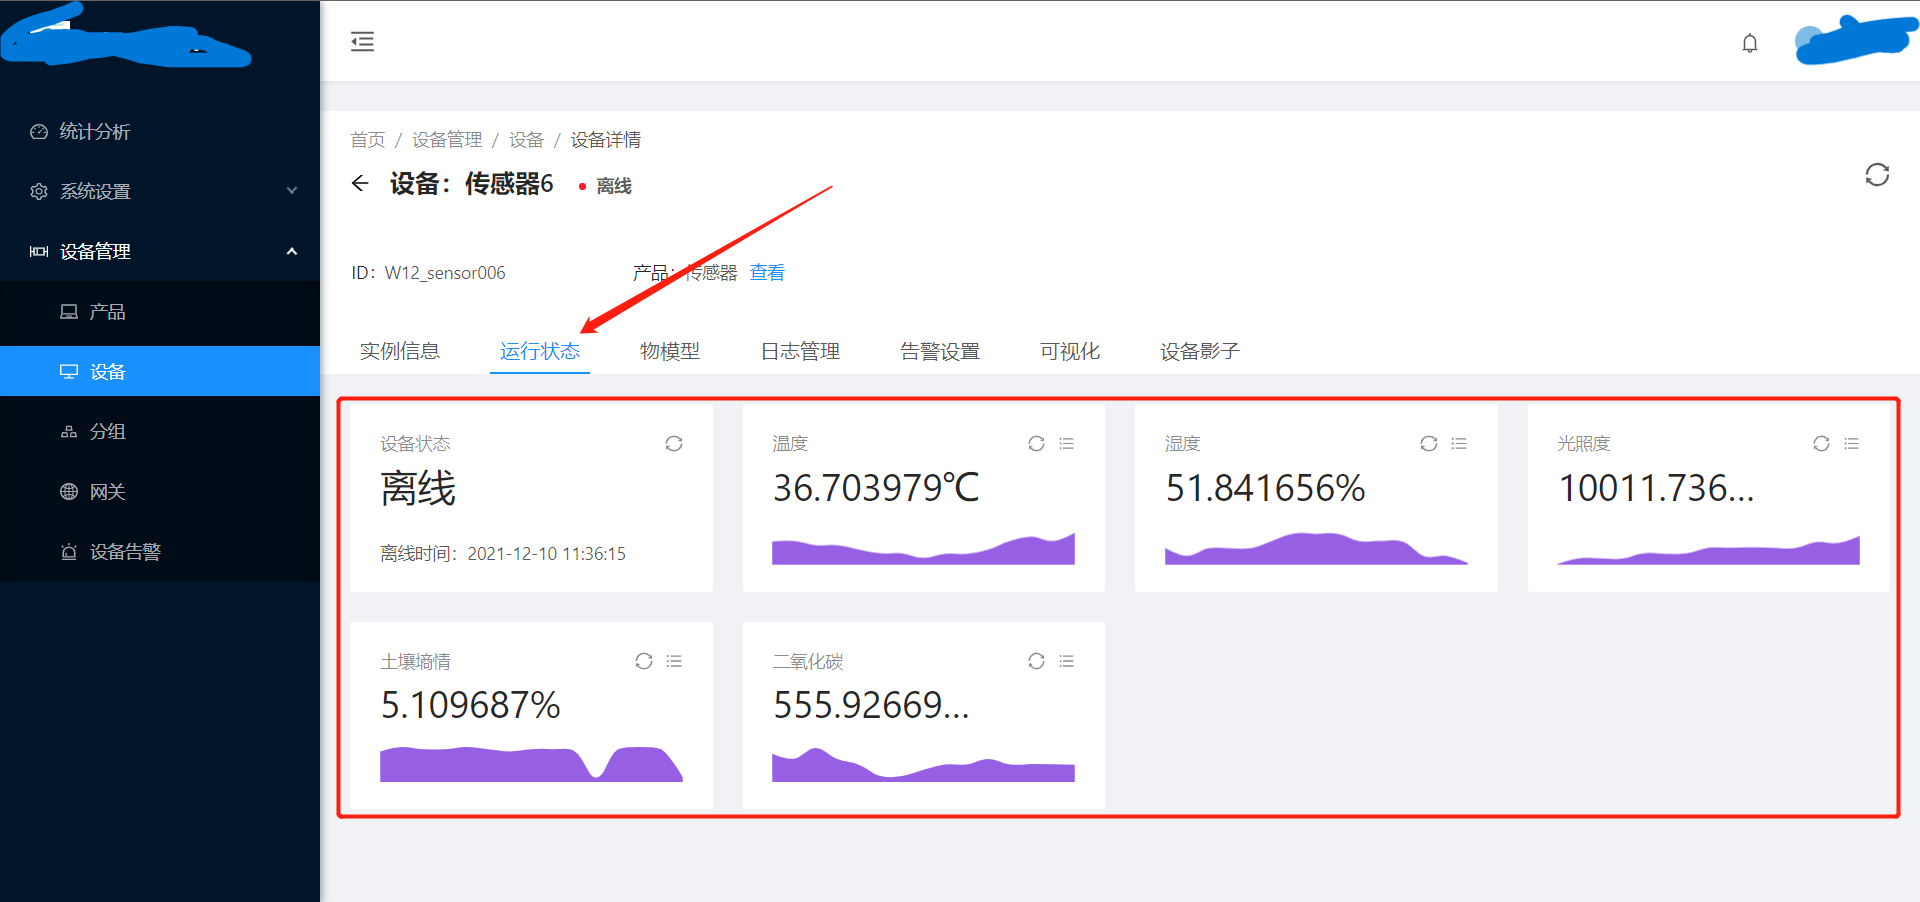The height and width of the screenshot is (902, 1920).
Task: Open 设备告警 in the sidebar
Action: point(160,551)
